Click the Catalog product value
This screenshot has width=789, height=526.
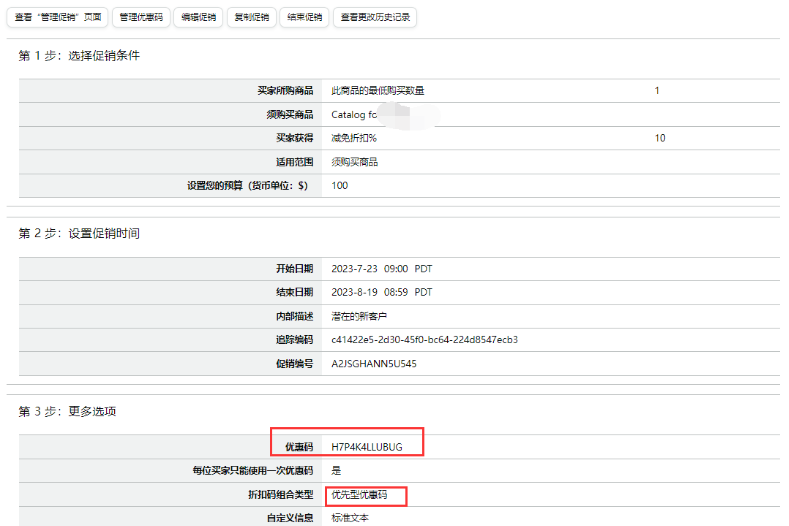pos(354,114)
